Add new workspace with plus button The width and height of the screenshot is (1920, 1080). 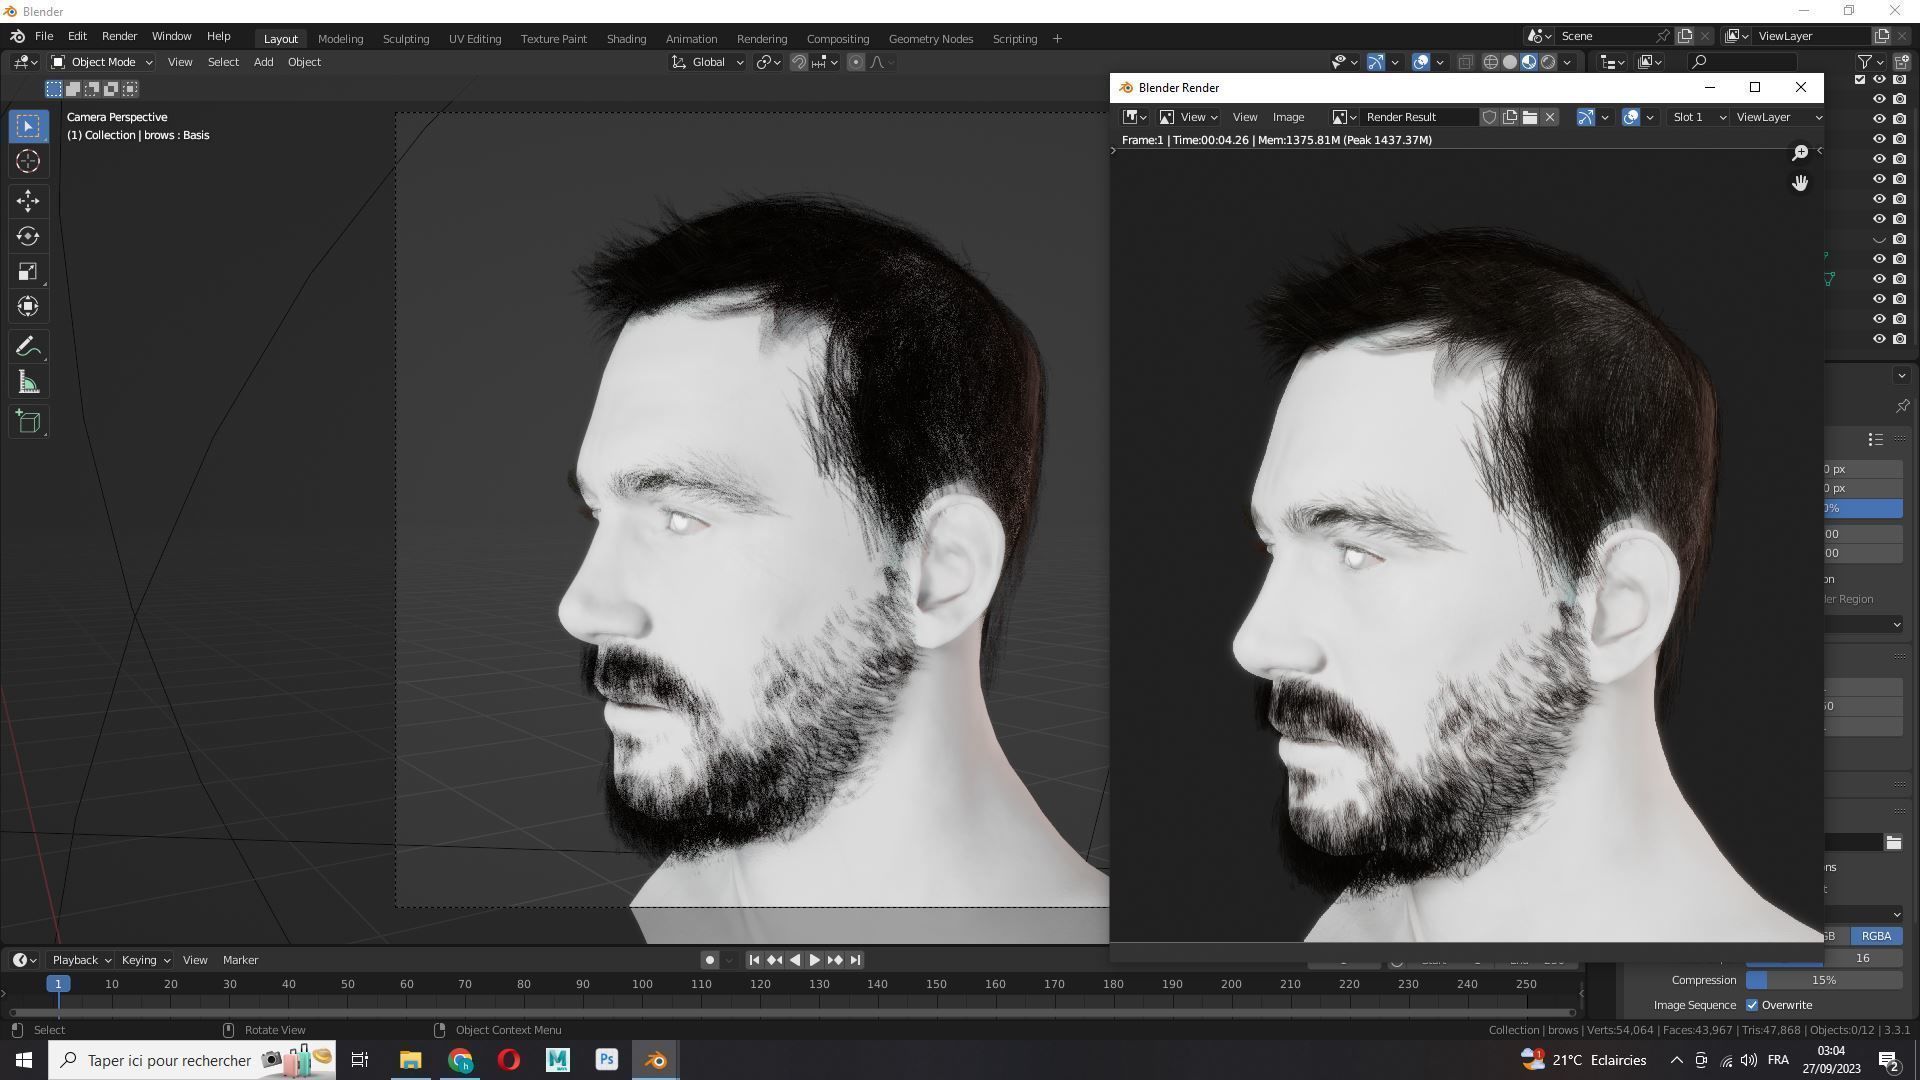click(1057, 39)
